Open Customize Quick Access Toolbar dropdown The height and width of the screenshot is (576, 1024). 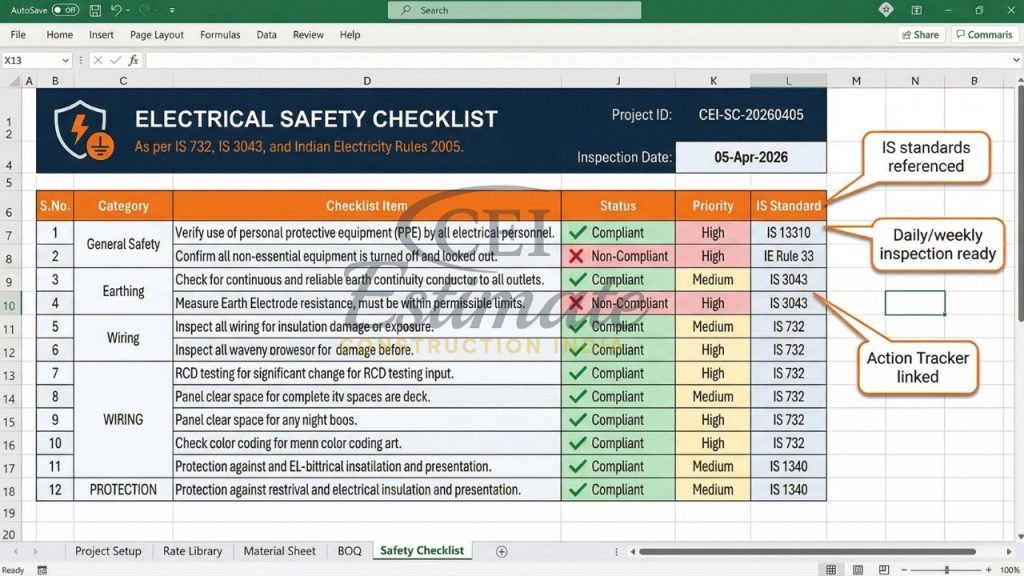click(x=172, y=10)
